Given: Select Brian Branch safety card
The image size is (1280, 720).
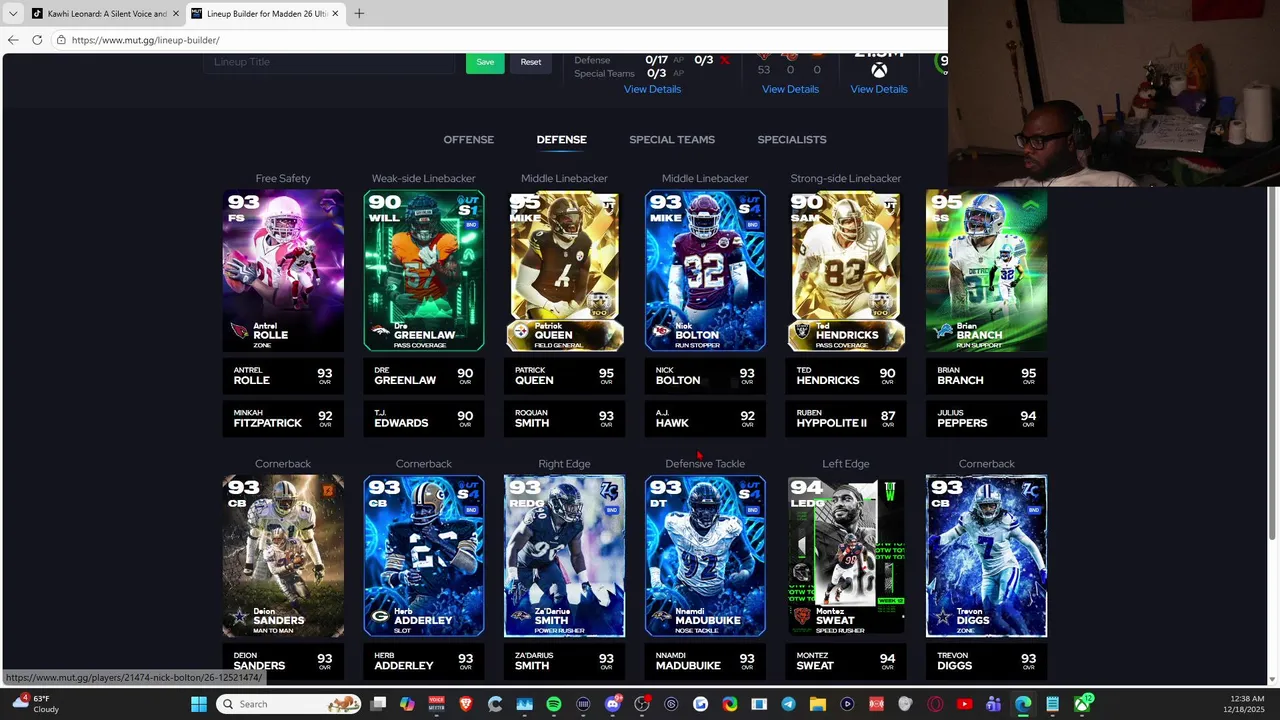Looking at the screenshot, I should pos(987,271).
